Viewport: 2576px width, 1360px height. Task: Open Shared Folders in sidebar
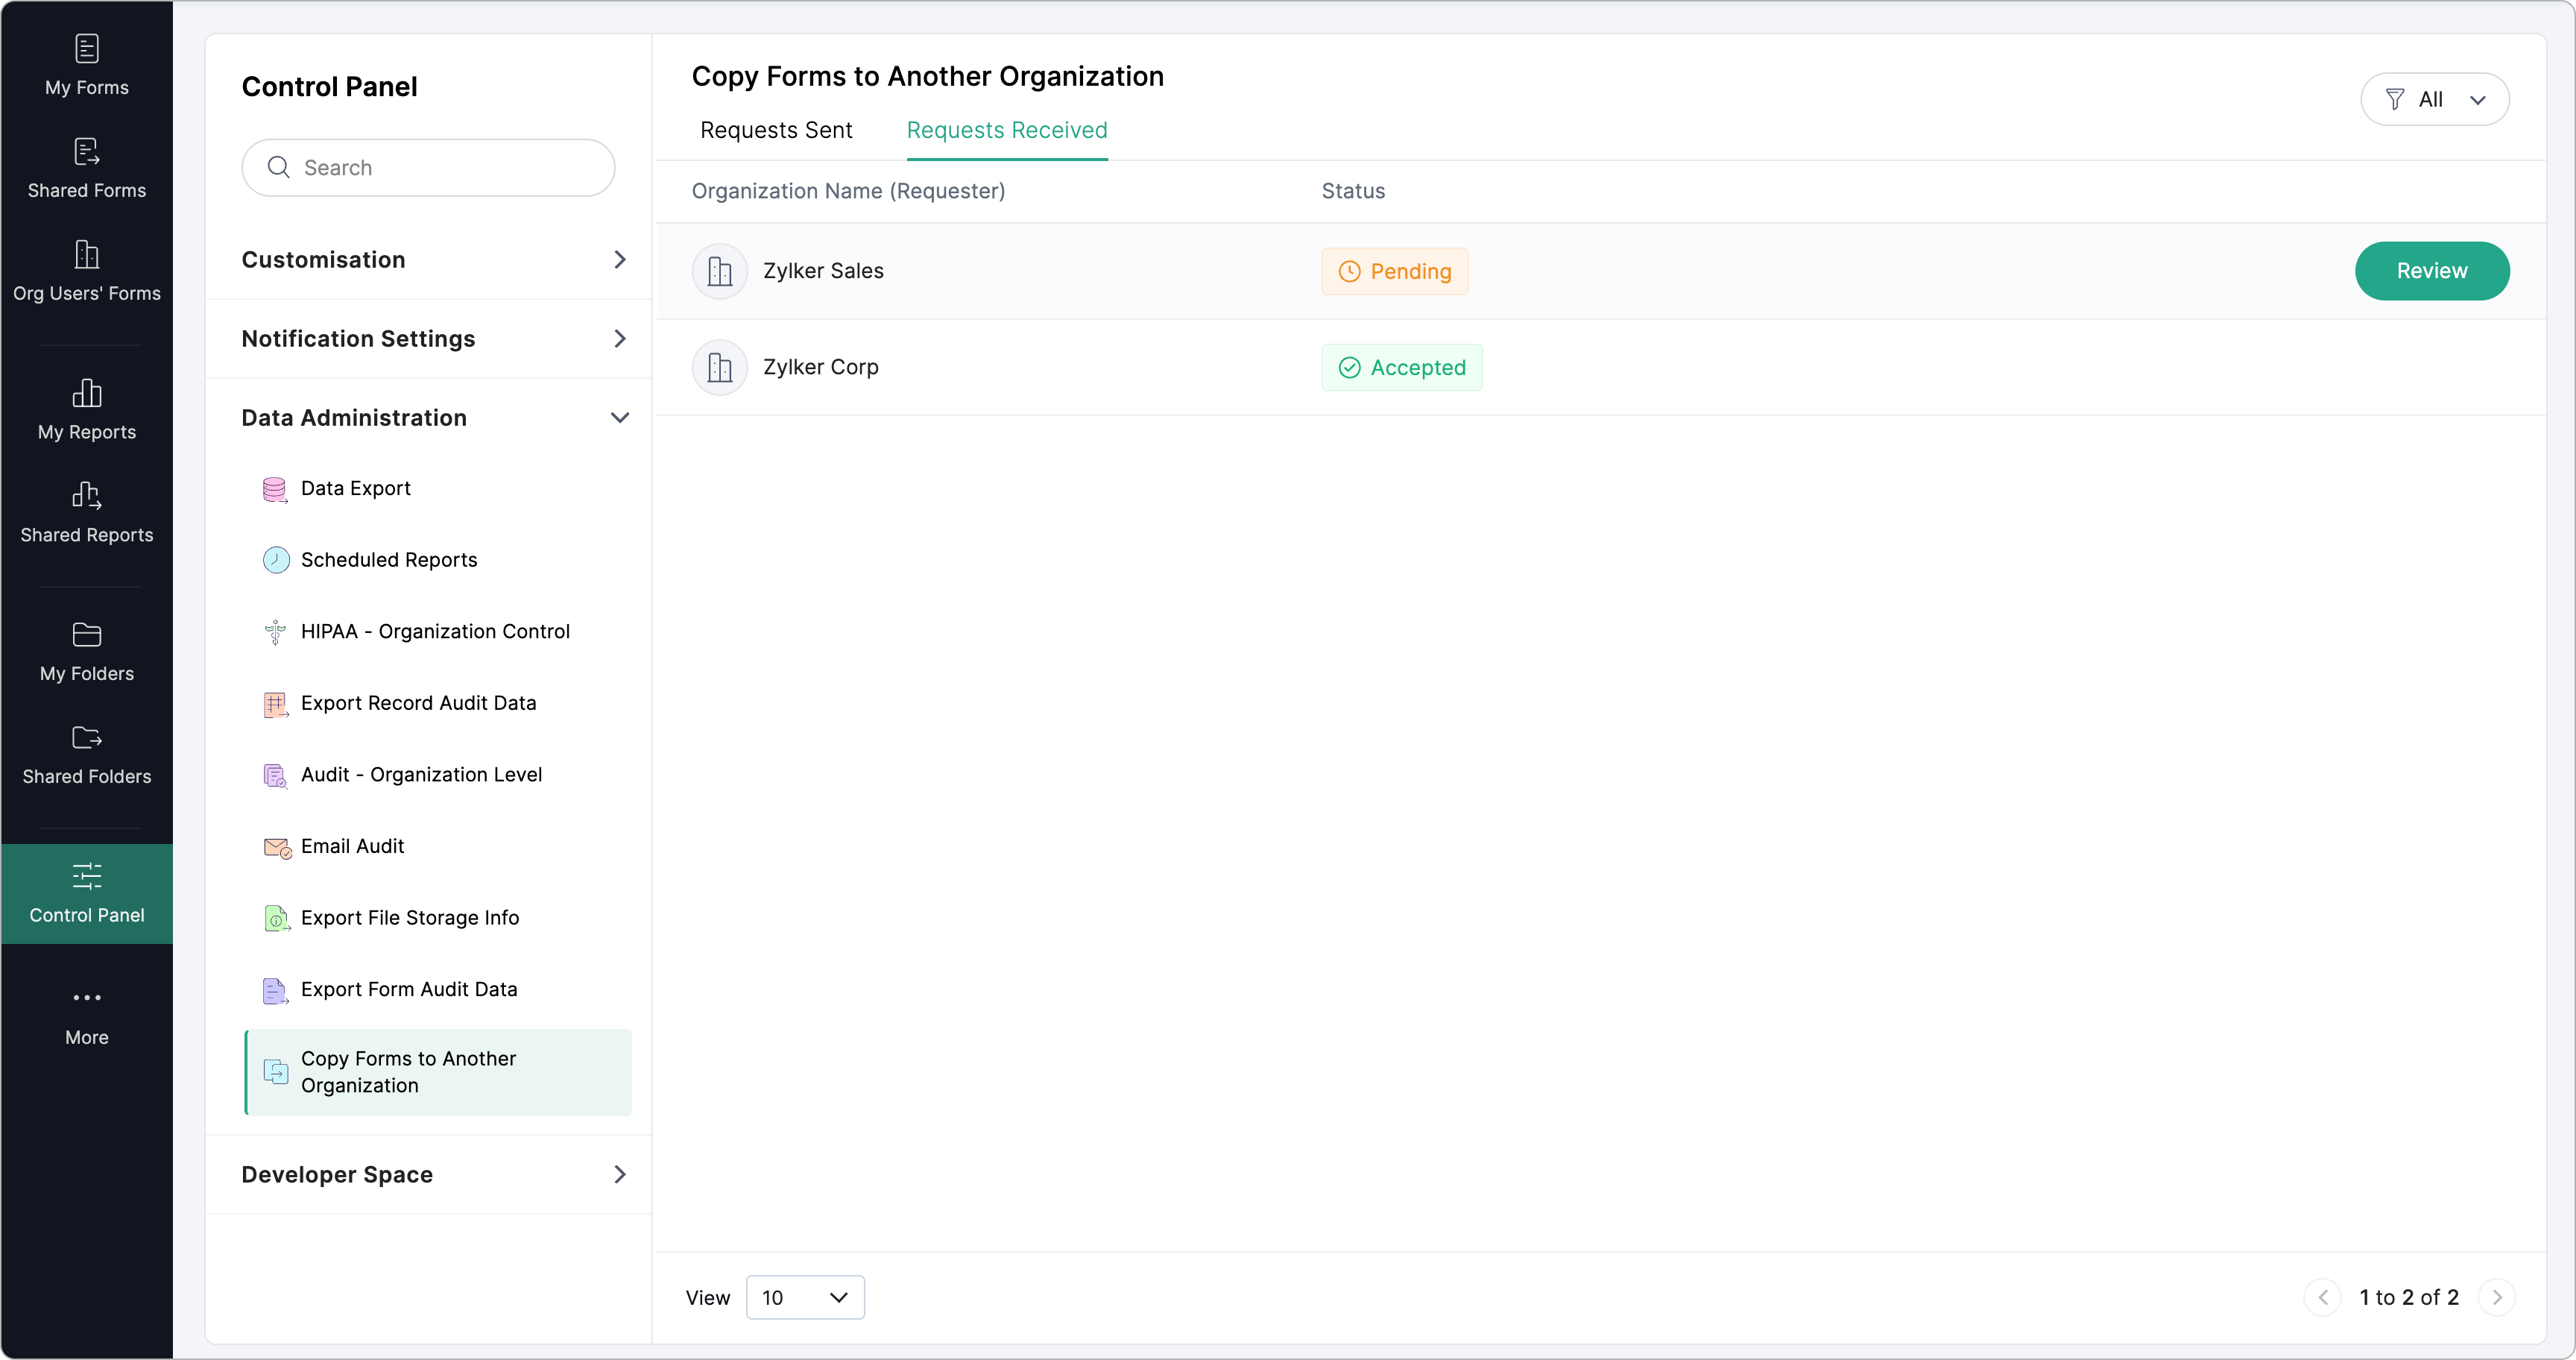click(x=87, y=755)
